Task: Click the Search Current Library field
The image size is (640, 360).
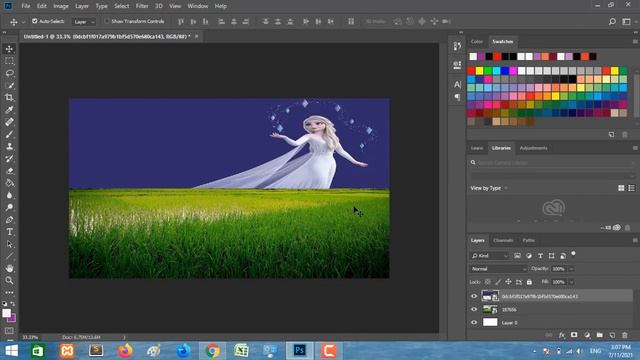Action: 553,162
